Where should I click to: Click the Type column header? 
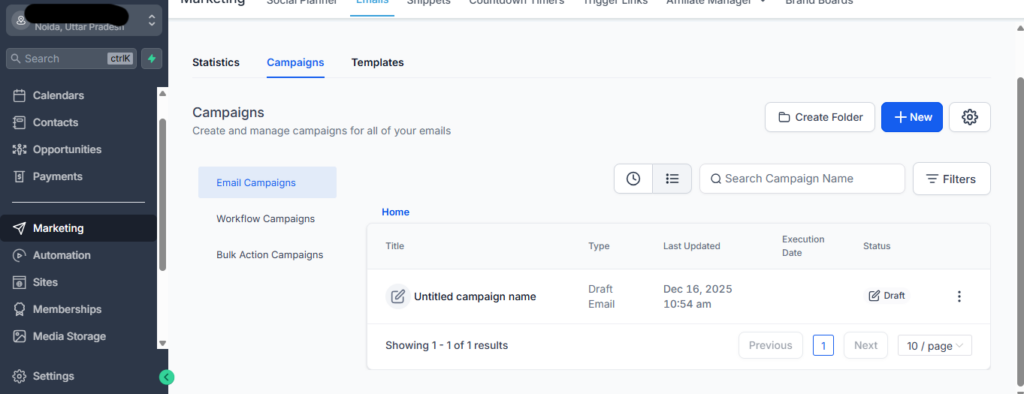(x=599, y=246)
